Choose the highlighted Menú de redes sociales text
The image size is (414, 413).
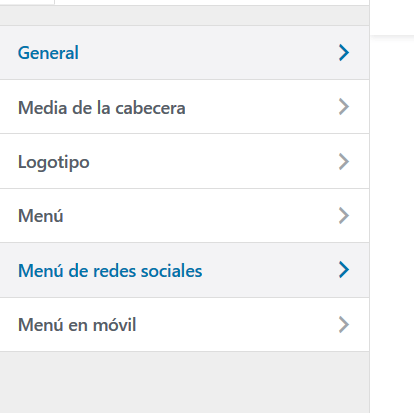tap(110, 270)
